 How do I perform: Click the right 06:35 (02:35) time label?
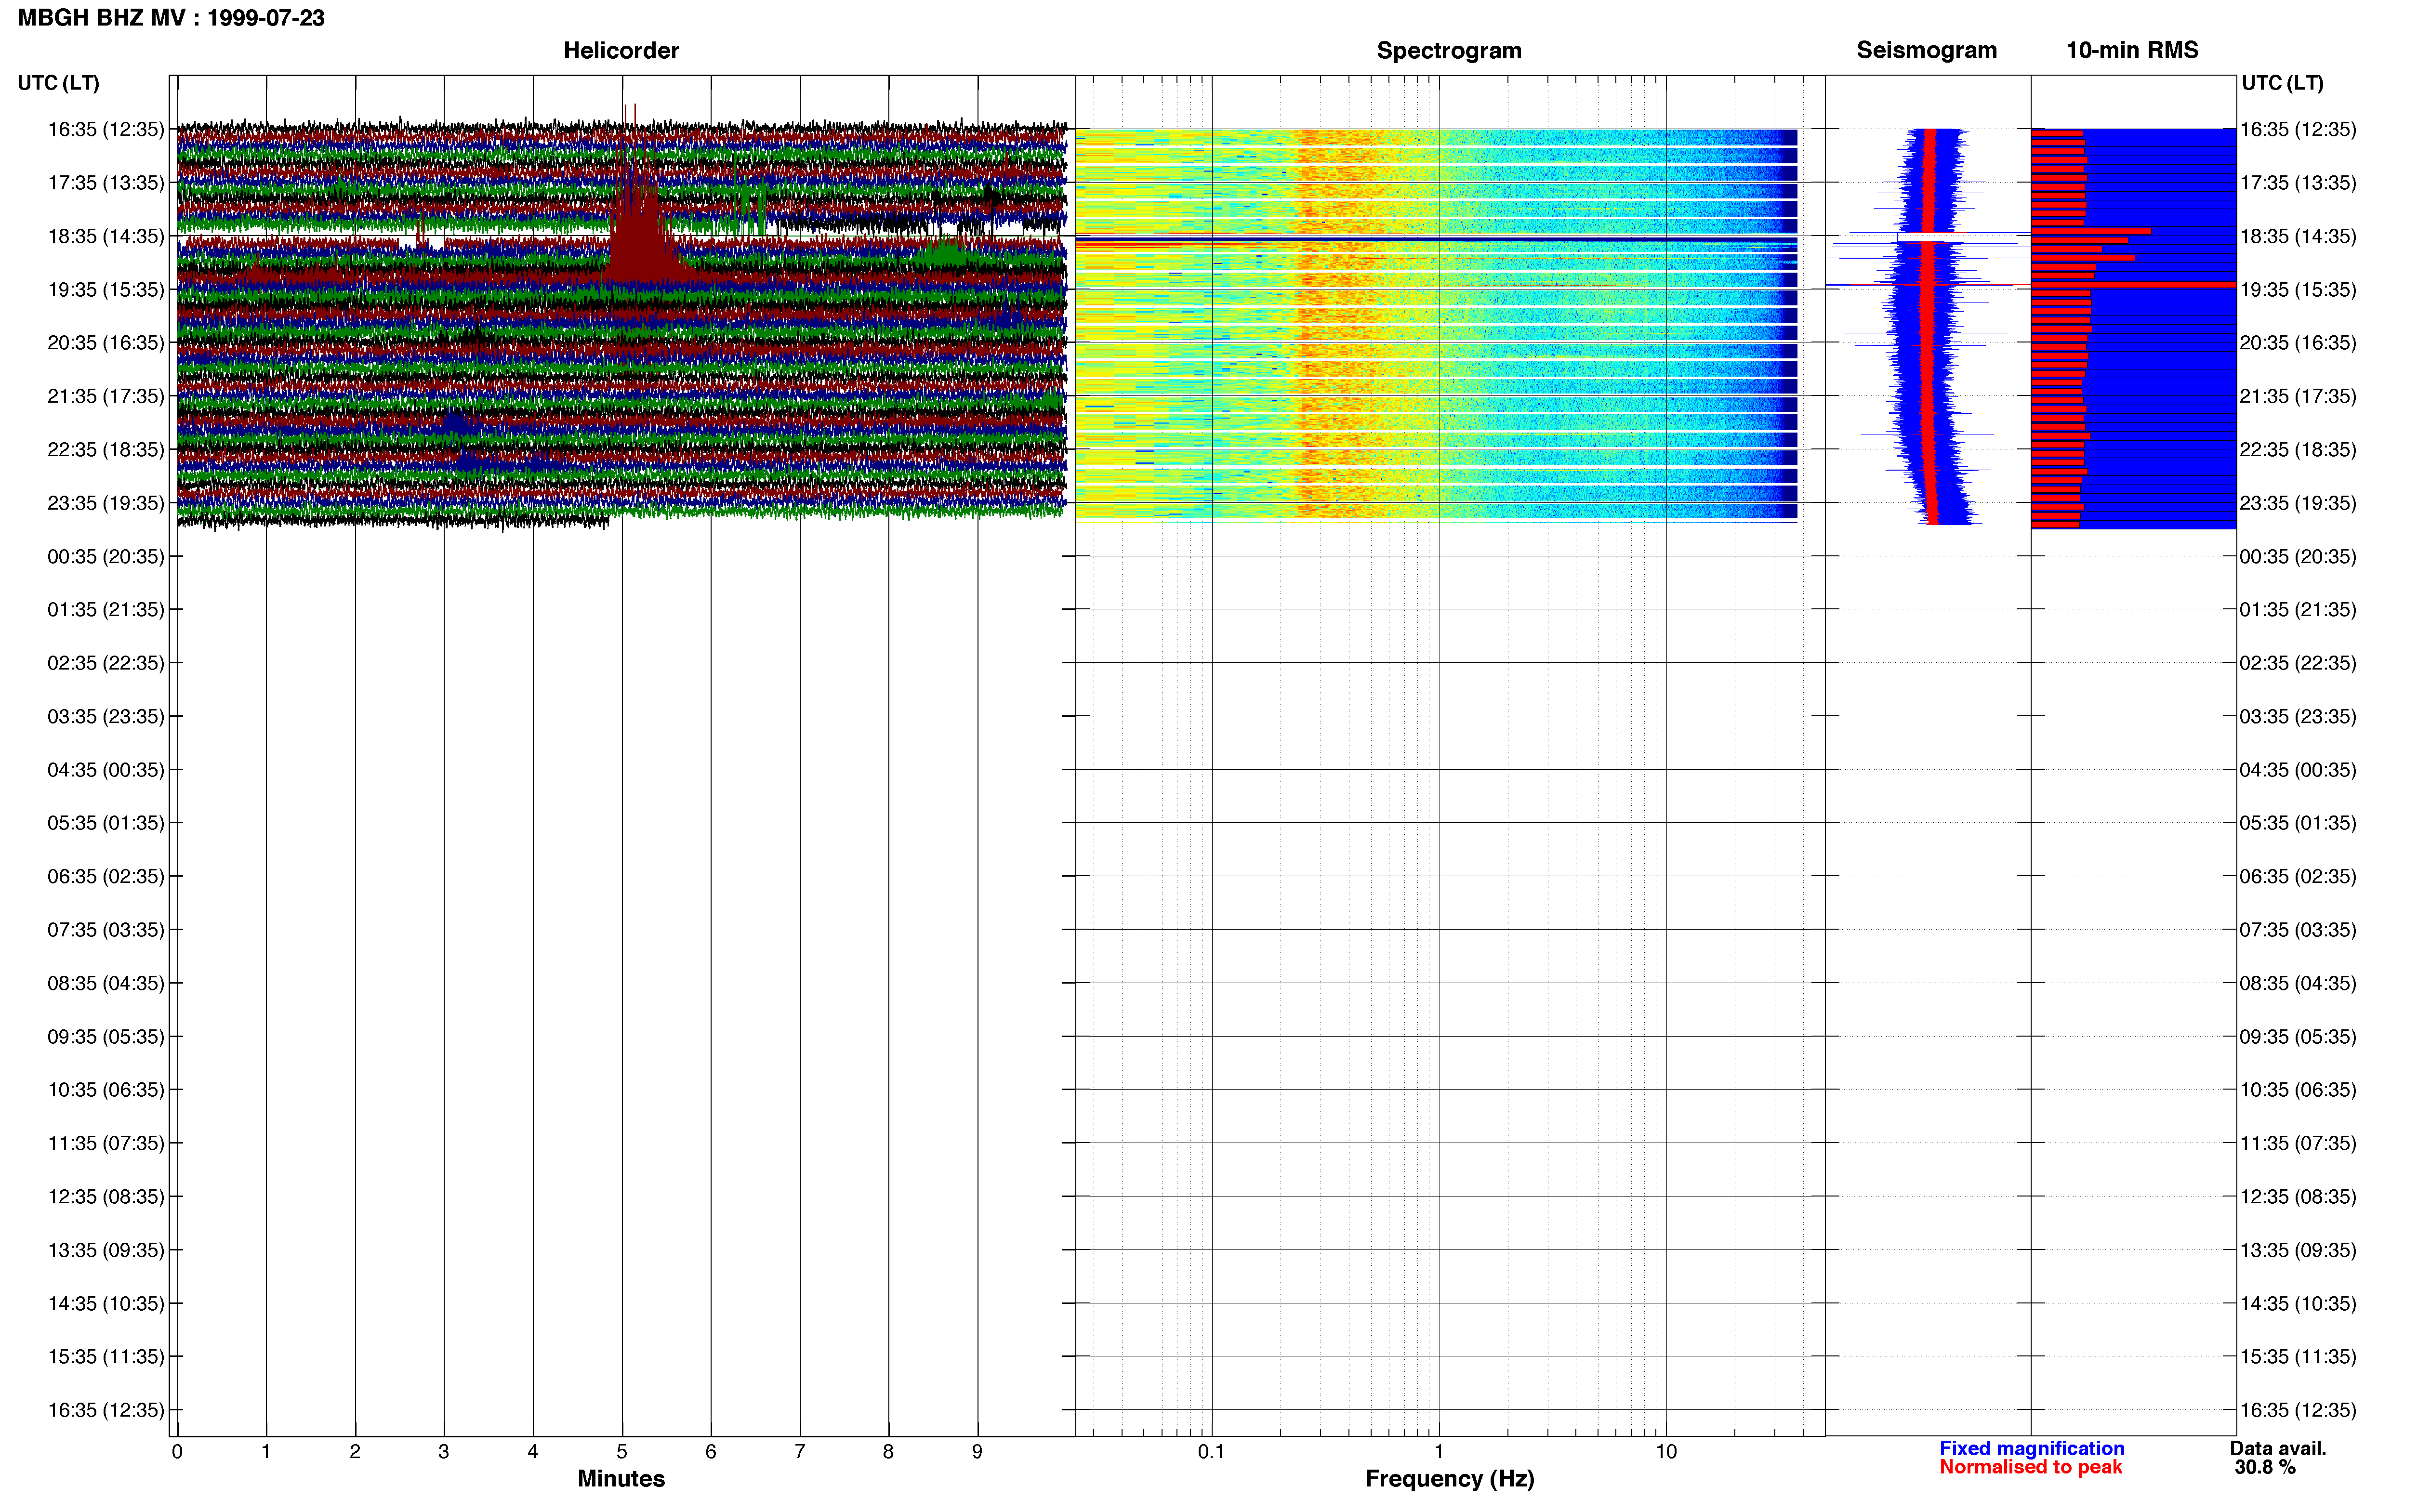2298,876
